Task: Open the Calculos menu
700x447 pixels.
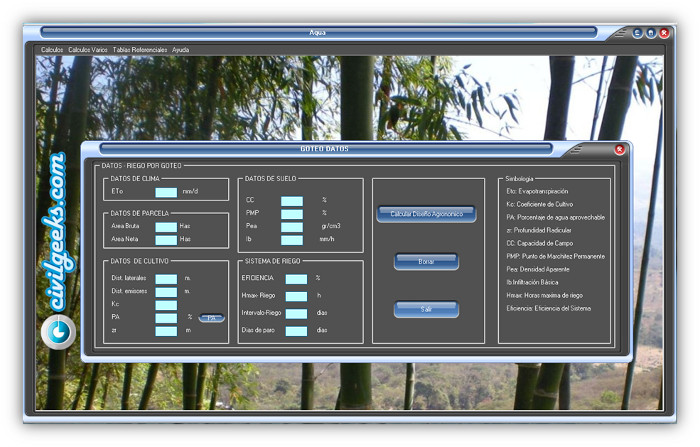Action: point(52,49)
